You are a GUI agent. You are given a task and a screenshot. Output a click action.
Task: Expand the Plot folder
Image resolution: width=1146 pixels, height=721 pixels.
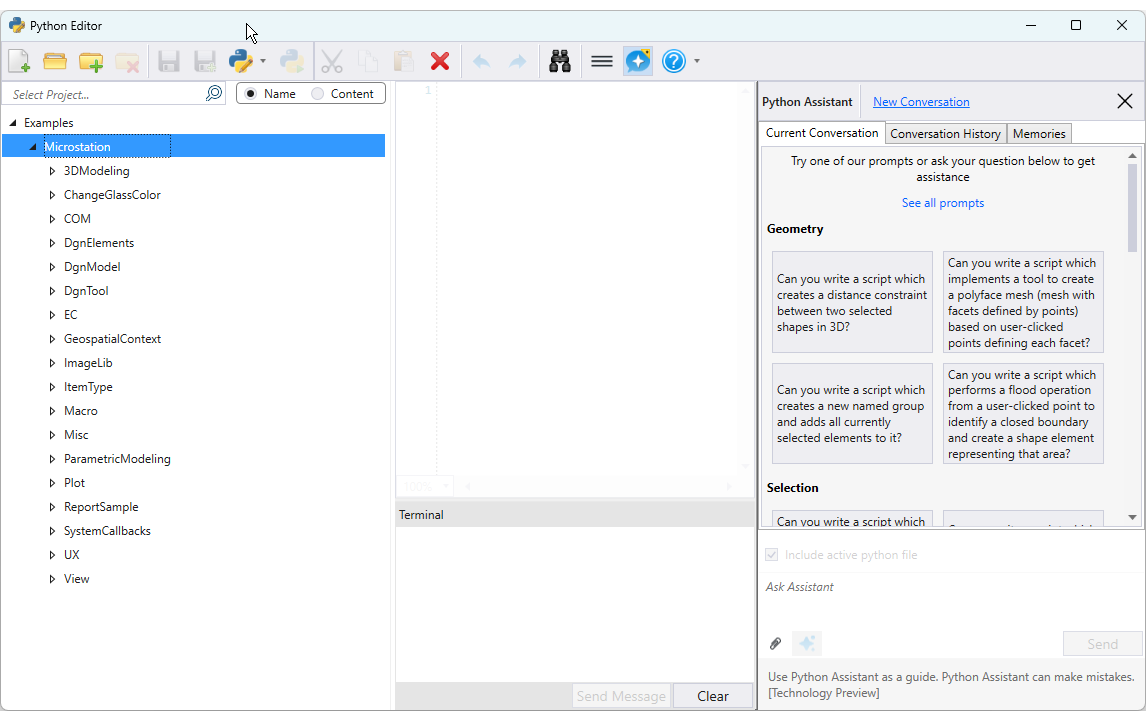point(52,483)
